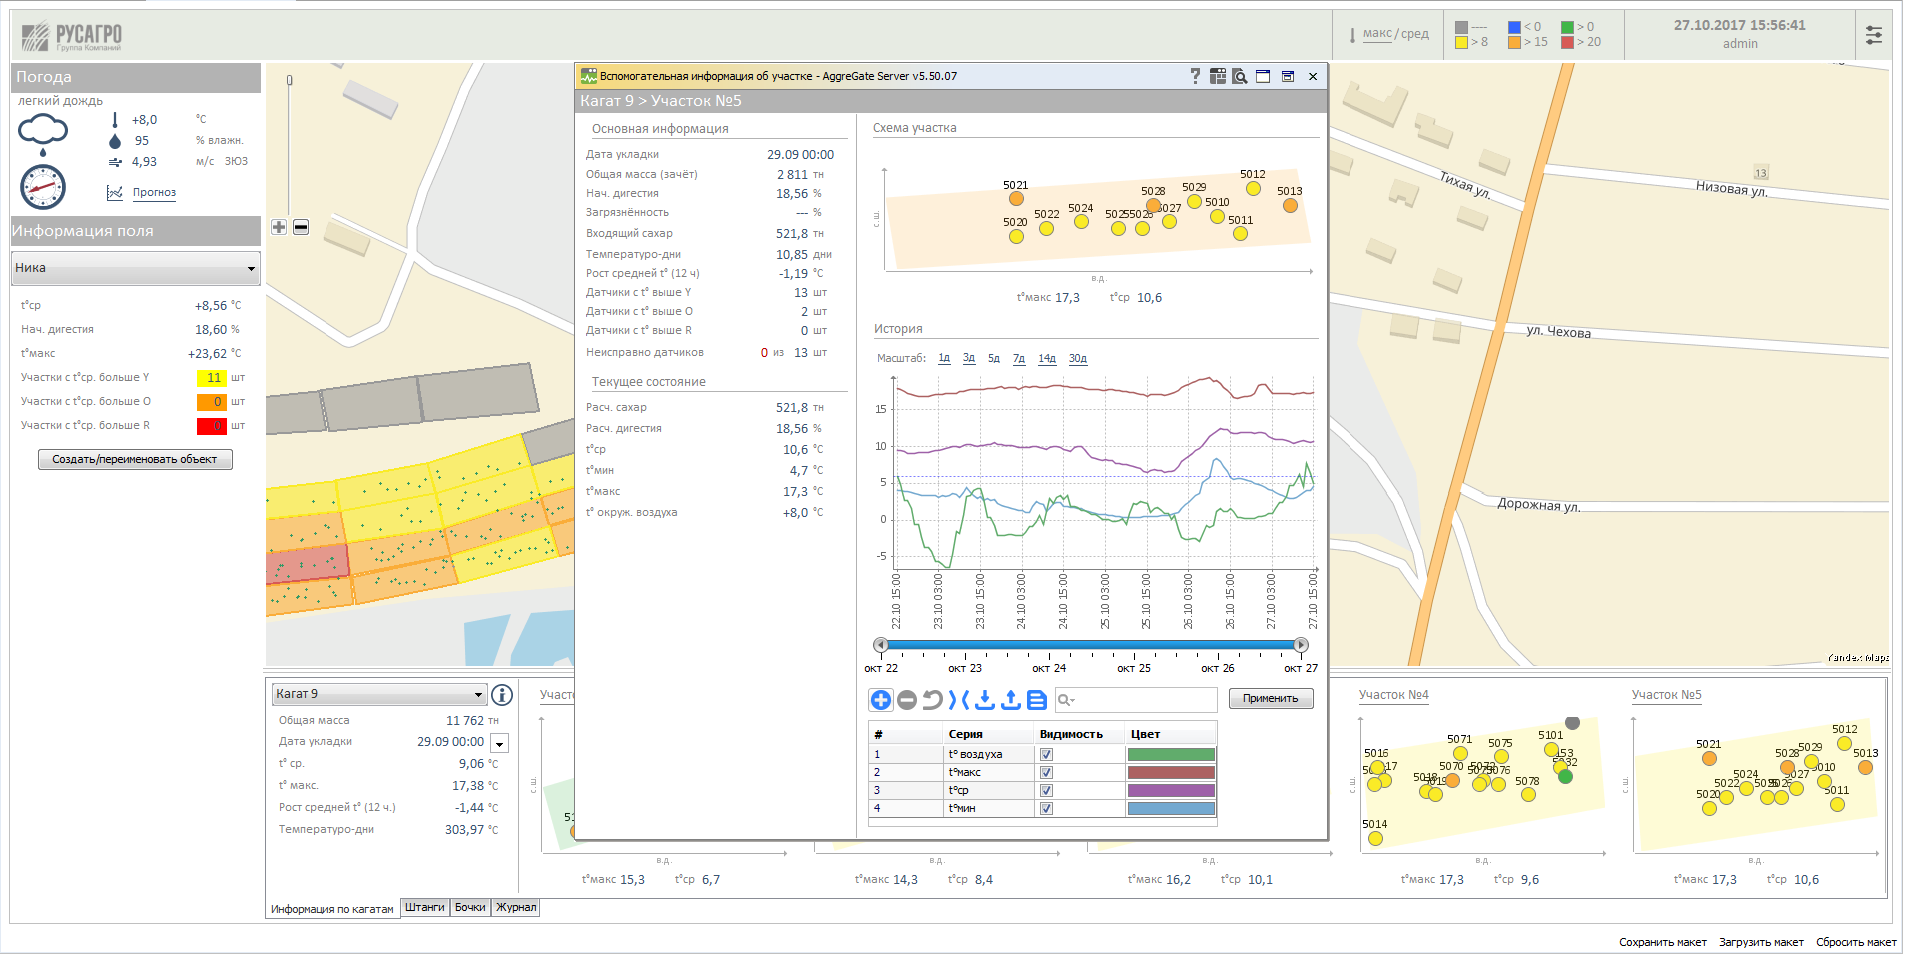1905x956 pixels.
Task: Switch to Бочки tab
Action: coord(470,908)
